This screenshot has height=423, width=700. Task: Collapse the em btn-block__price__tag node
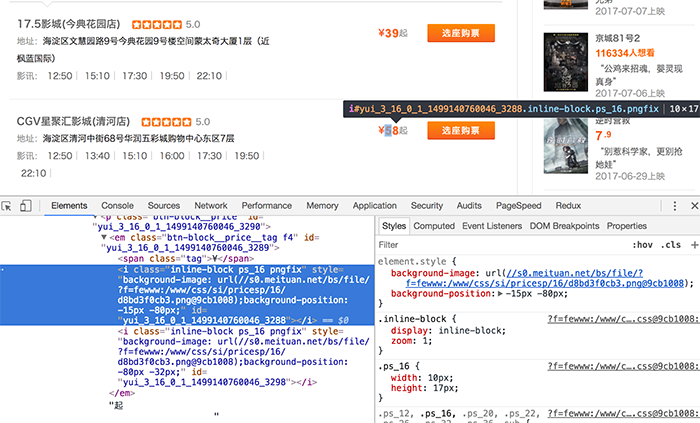(104, 237)
